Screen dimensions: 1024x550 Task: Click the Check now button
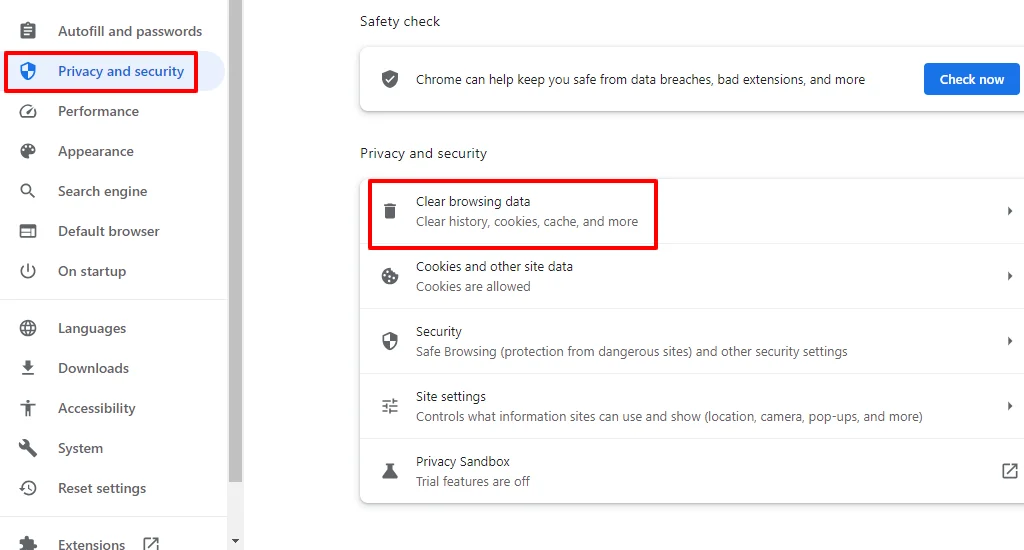(x=971, y=79)
